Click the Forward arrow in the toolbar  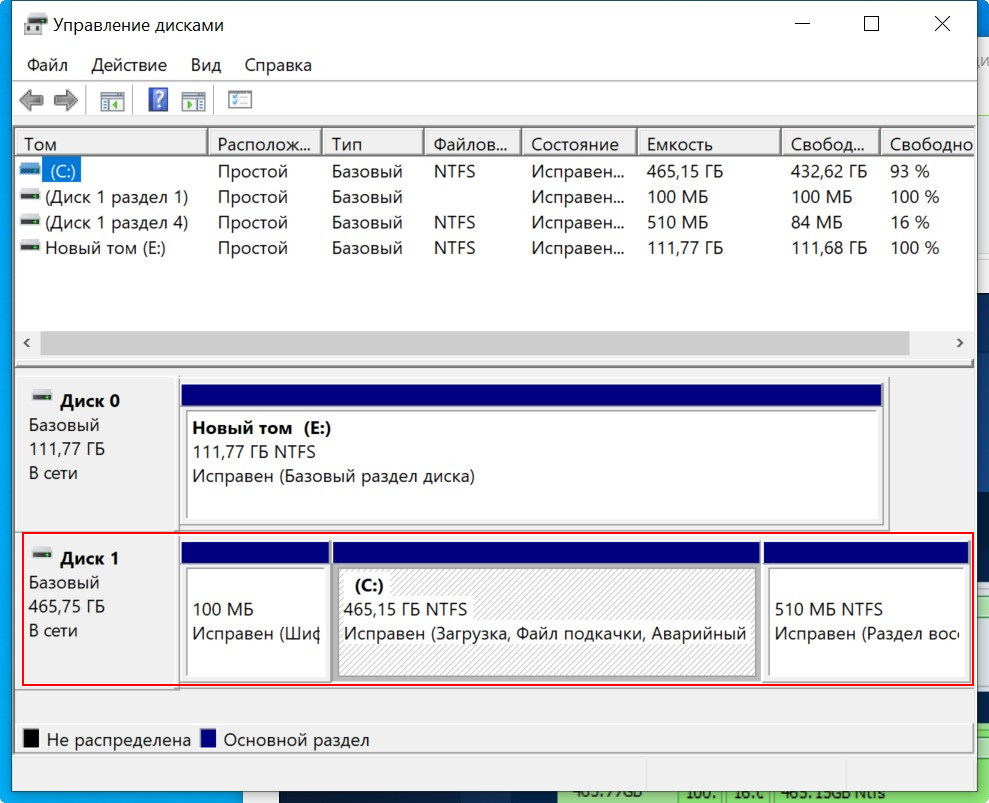[66, 100]
